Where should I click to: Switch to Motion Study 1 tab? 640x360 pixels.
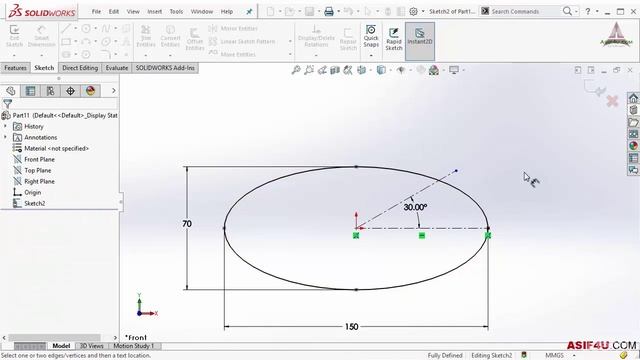[x=134, y=346]
